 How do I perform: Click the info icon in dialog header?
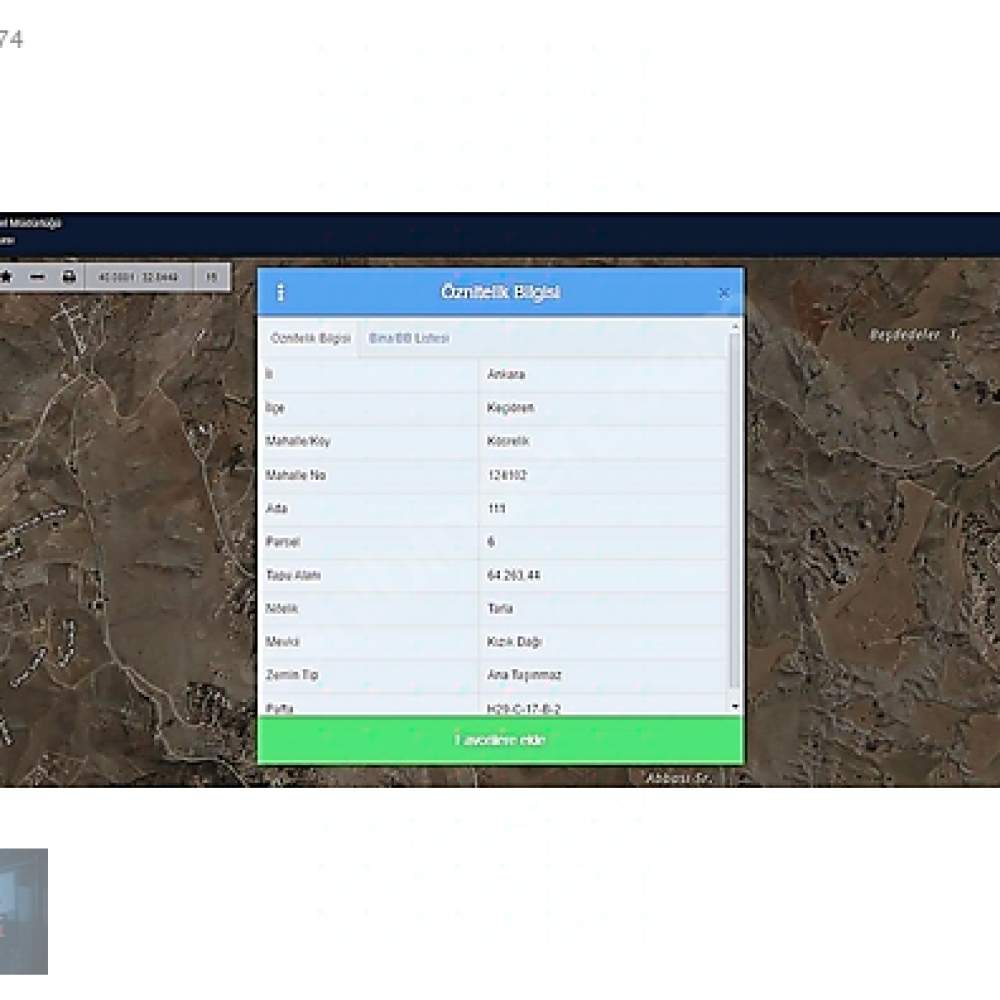[x=280, y=292]
